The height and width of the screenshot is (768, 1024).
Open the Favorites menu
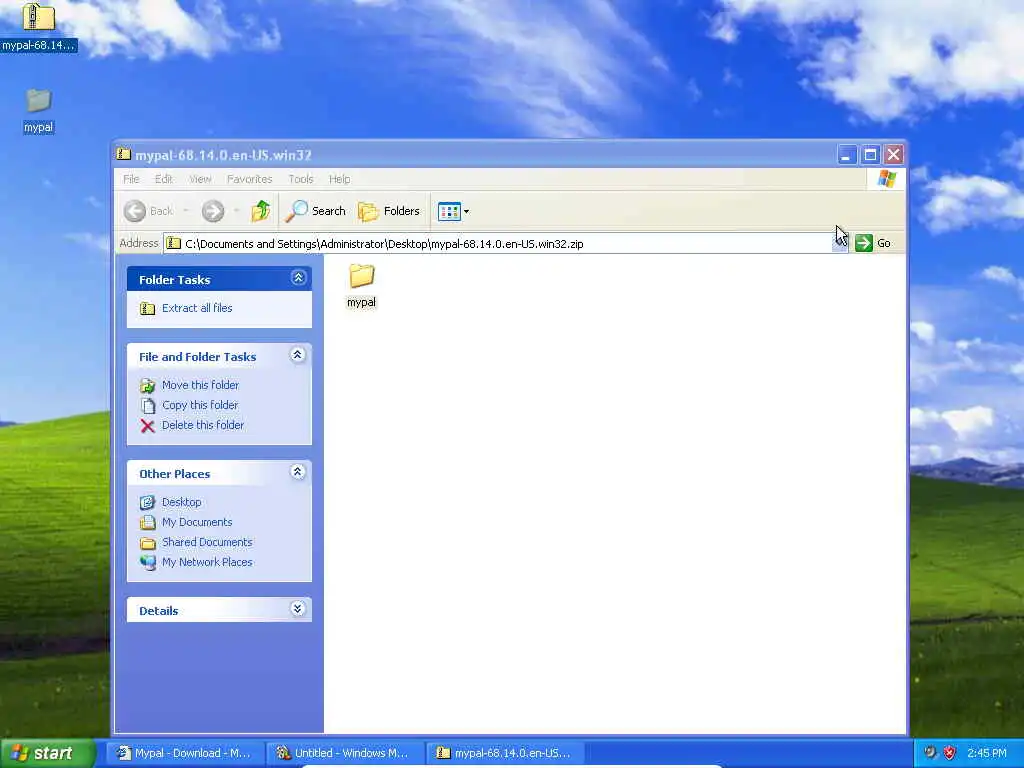249,179
